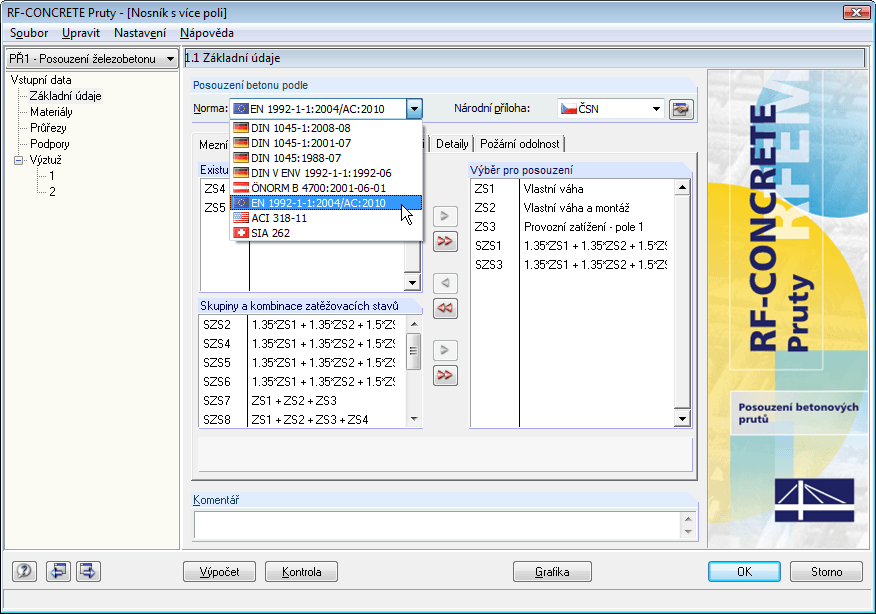Choose DIN V ENV 1992-1-1:1992-06 standard
876x614 pixels.
(326, 173)
